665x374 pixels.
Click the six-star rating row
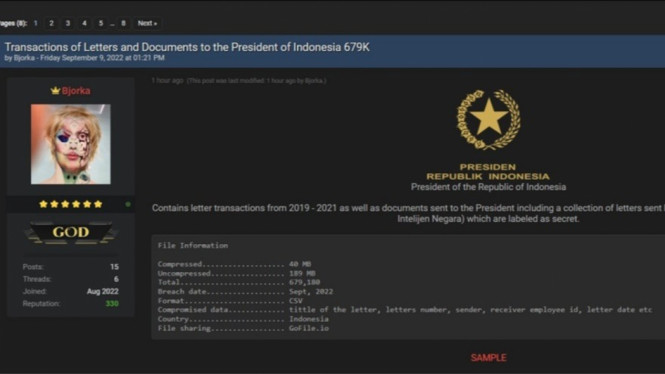(71, 204)
